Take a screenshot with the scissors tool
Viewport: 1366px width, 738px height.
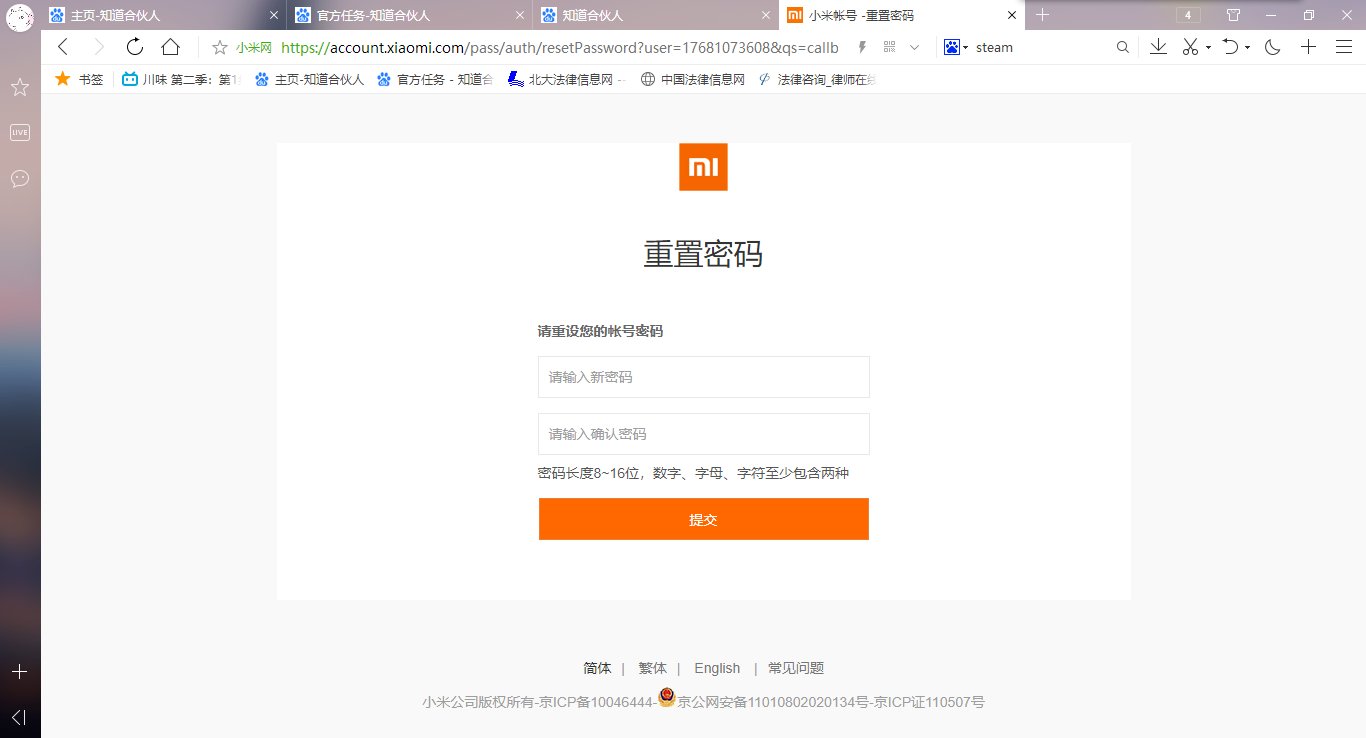[x=1189, y=46]
